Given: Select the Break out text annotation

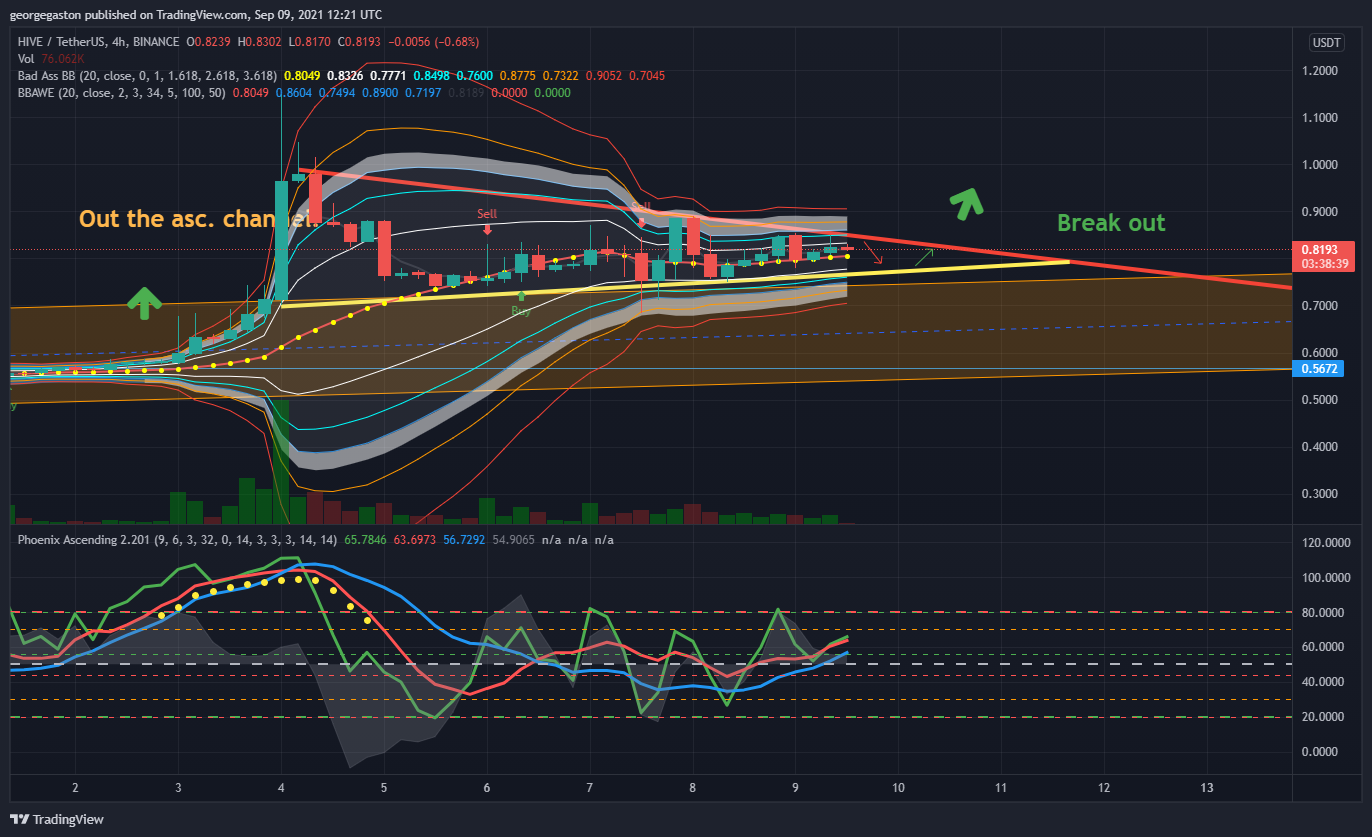Looking at the screenshot, I should coord(1111,223).
